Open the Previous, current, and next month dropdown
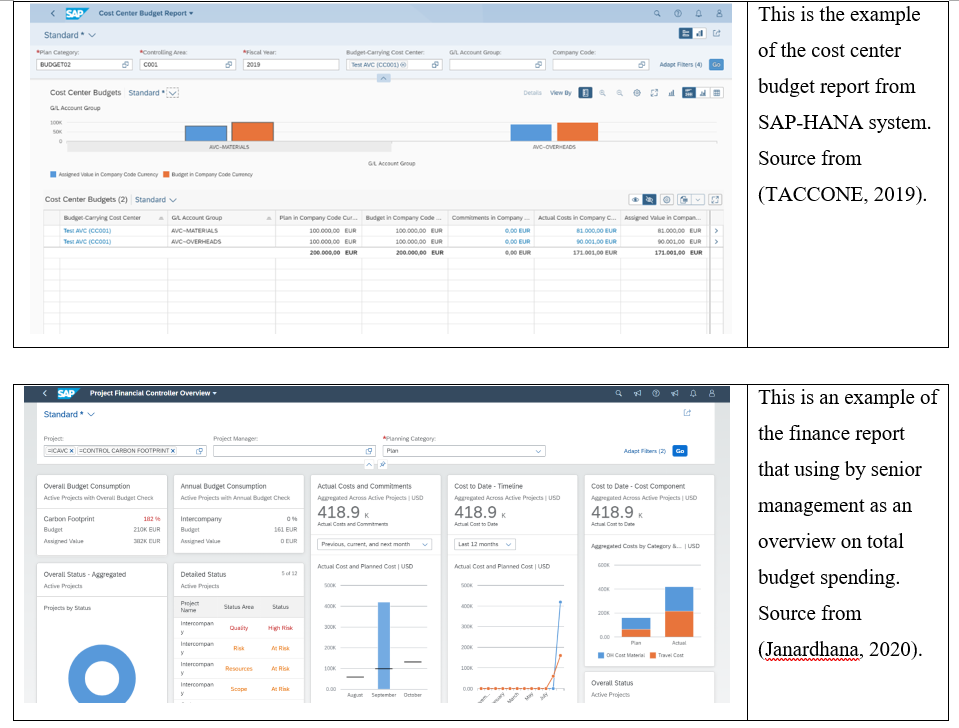 click(x=374, y=544)
